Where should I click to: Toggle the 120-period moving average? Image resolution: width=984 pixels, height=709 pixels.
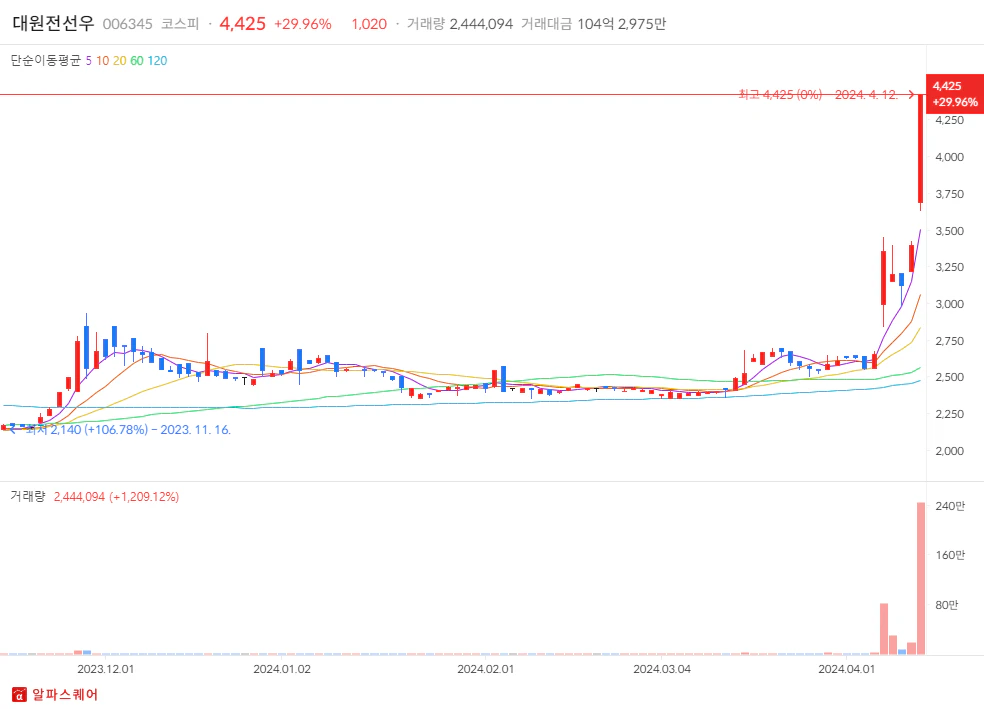coord(155,62)
